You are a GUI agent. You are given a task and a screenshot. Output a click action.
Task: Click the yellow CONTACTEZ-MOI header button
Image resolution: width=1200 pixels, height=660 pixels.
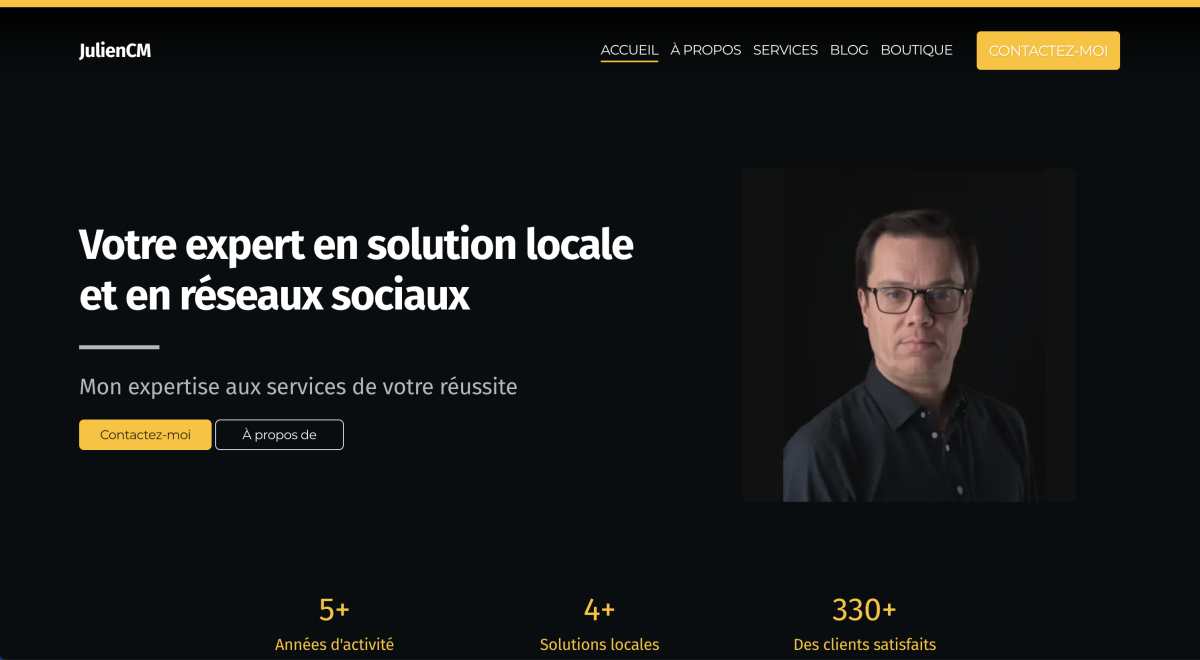tap(1048, 51)
